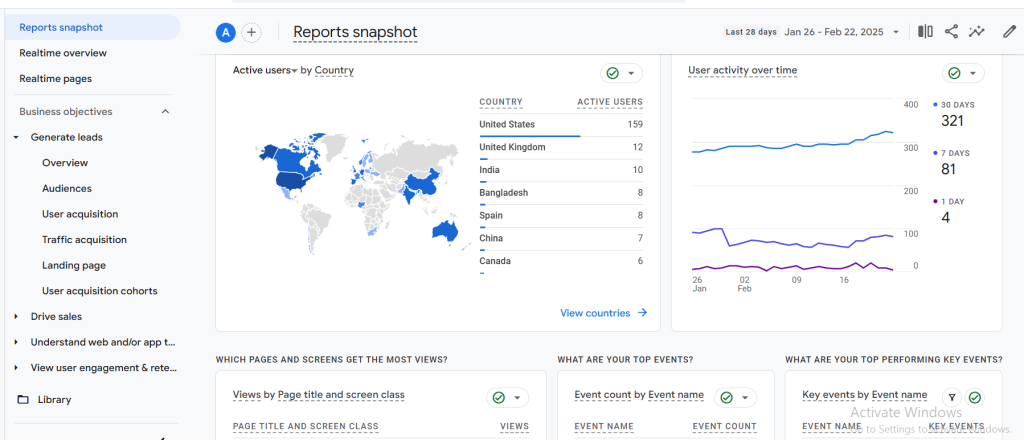Click the filter icon on Key events card
Viewport: 1024px width, 440px height.
click(x=952, y=397)
